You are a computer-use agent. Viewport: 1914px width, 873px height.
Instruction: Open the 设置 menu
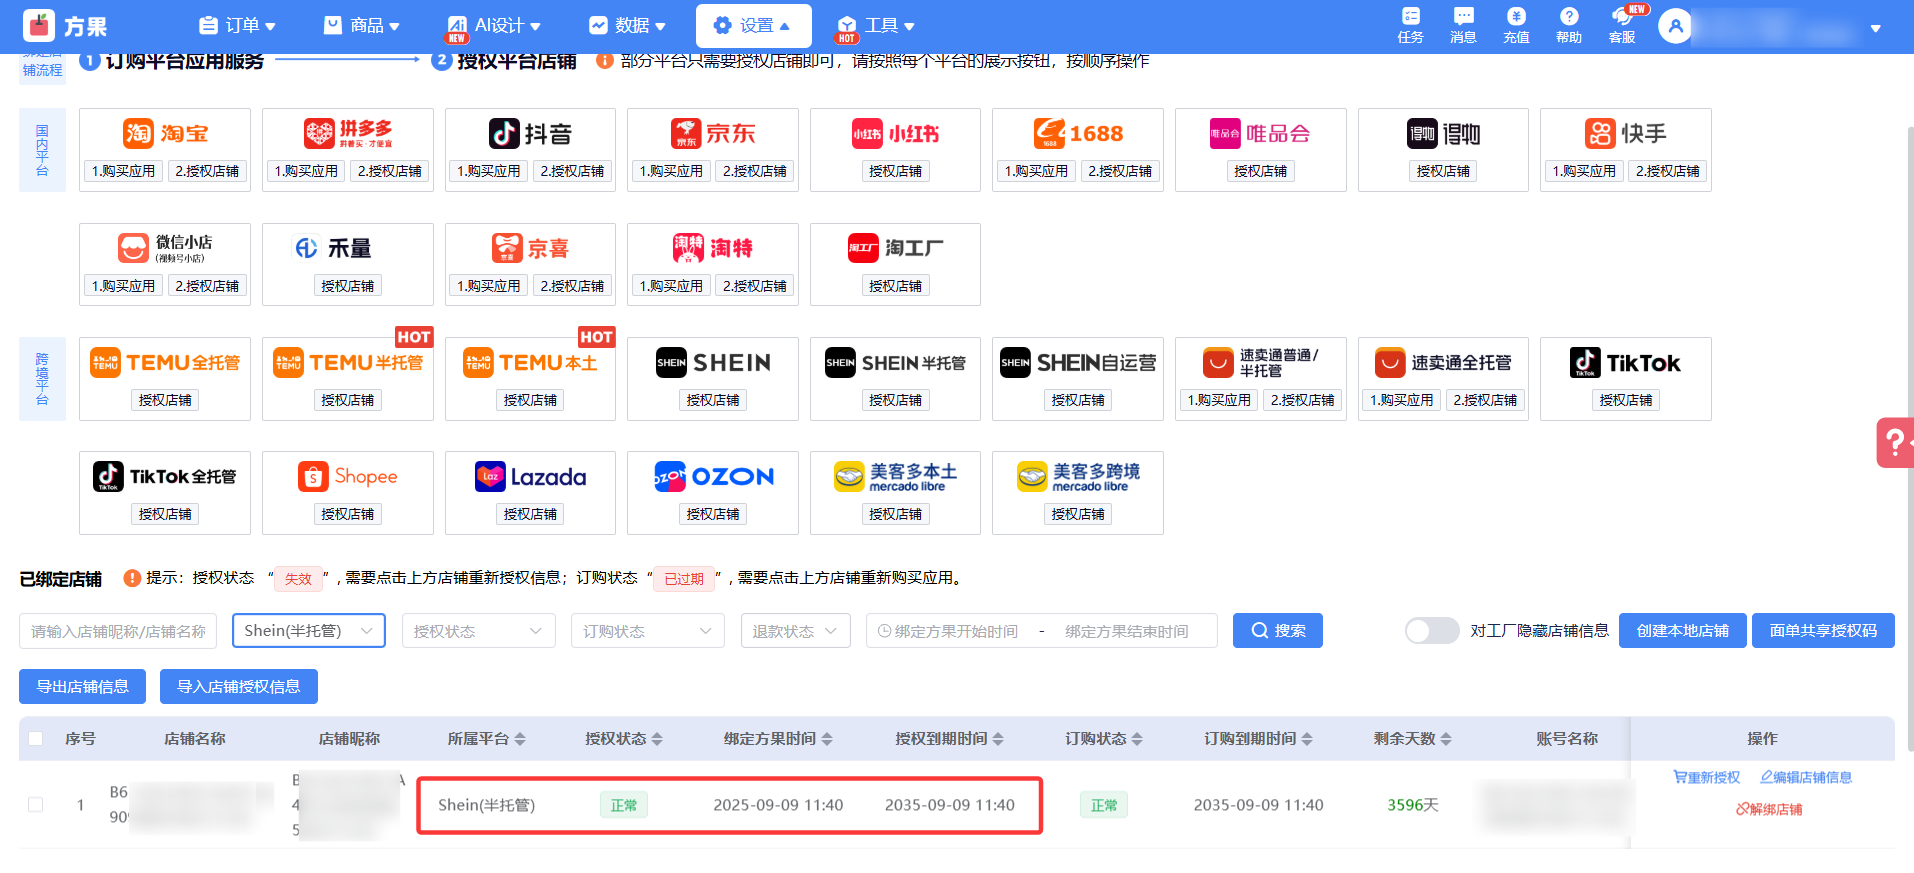point(753,26)
